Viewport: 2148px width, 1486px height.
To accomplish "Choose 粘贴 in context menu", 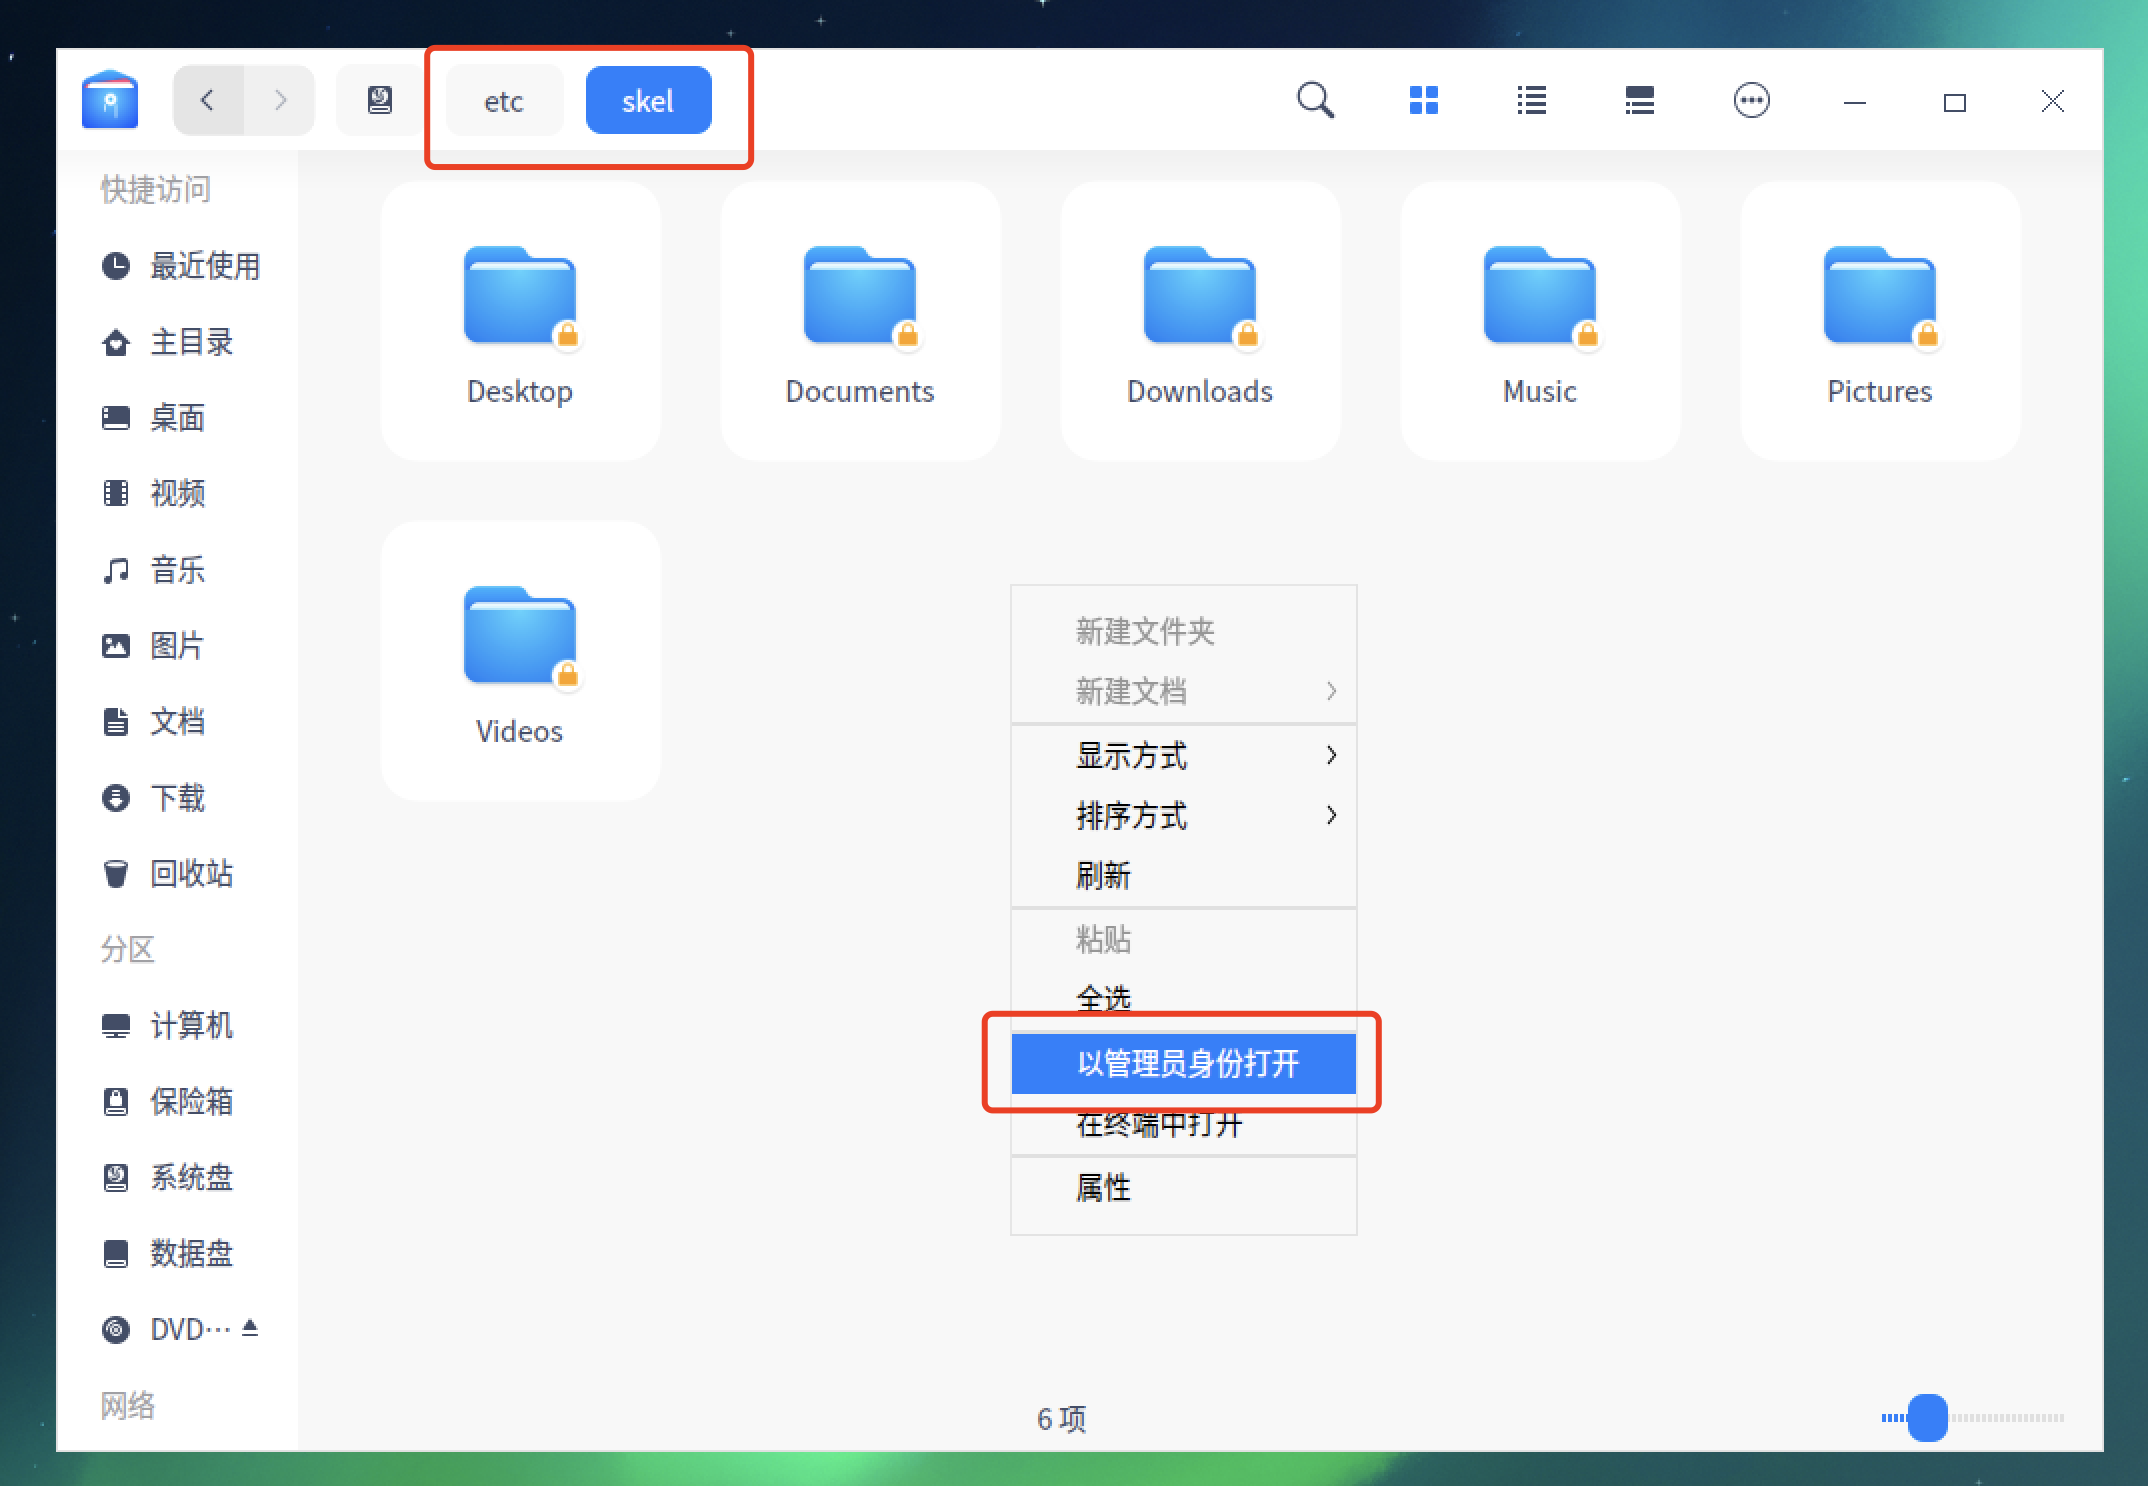I will pos(1184,940).
